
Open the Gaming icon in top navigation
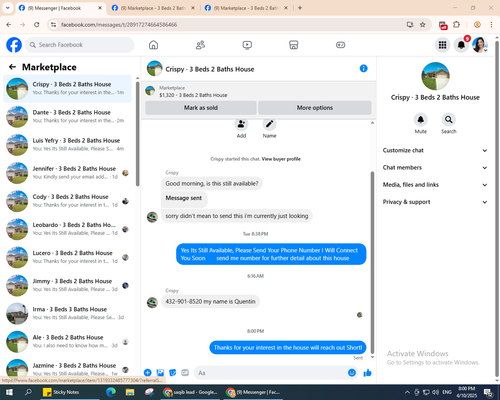[340, 45]
